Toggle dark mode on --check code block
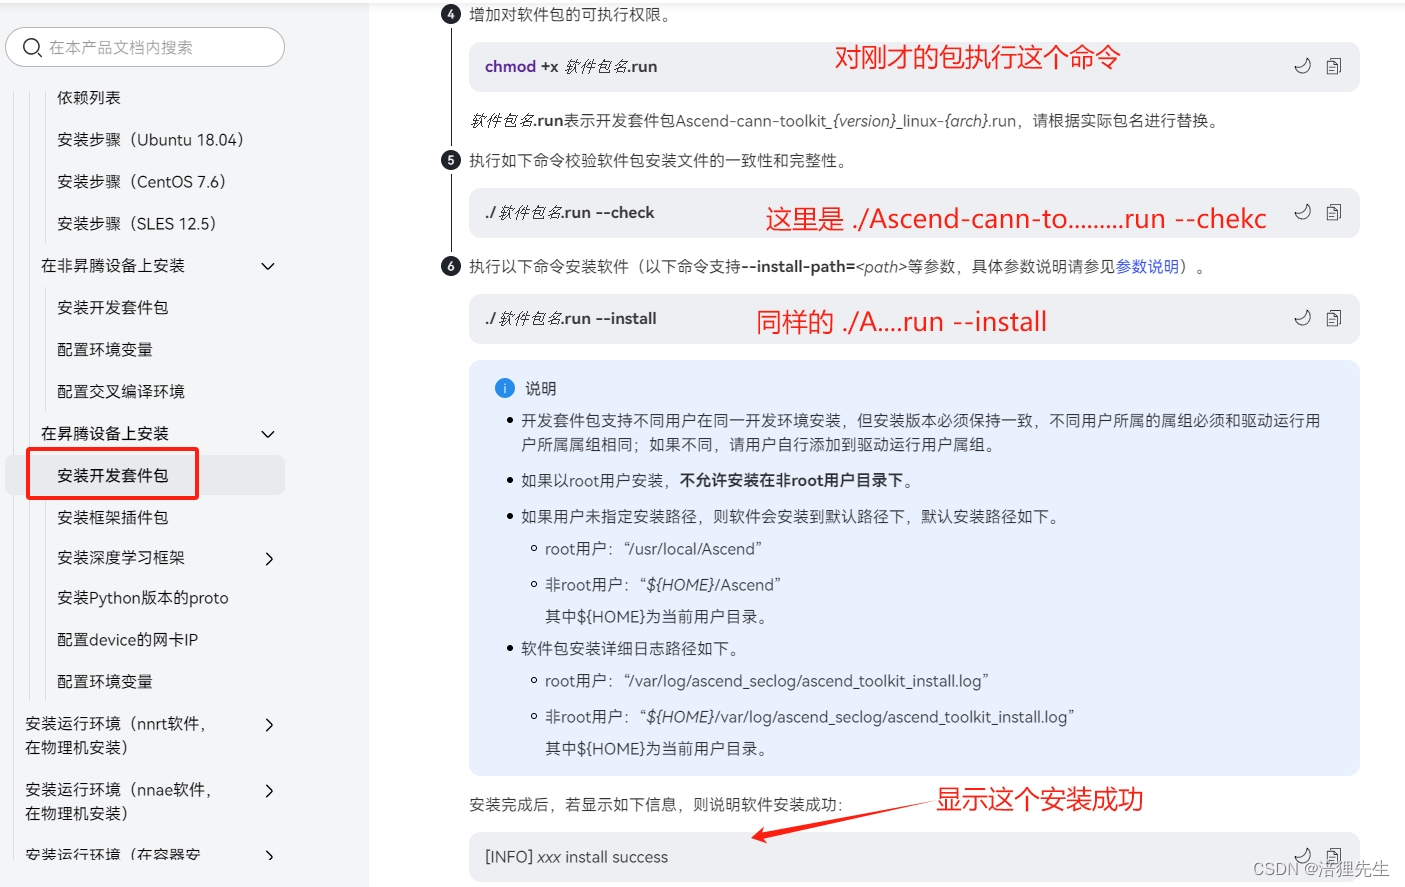Image resolution: width=1405 pixels, height=887 pixels. [1302, 212]
